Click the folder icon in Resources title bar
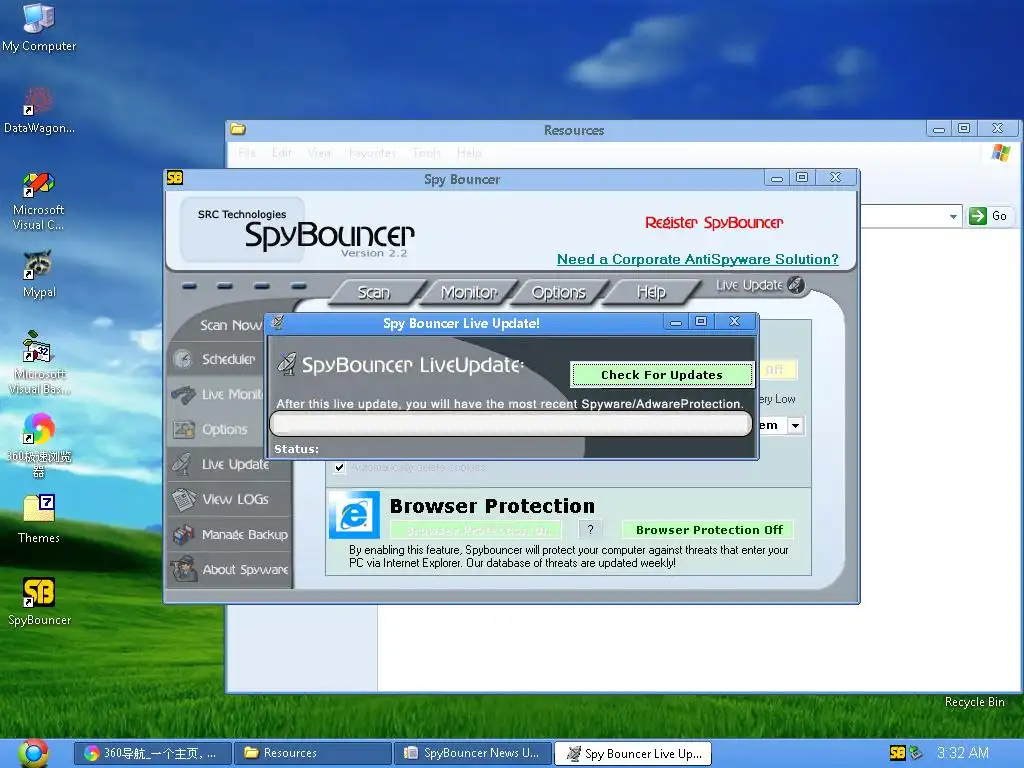Screen dimensions: 1024x768 pyautogui.click(x=238, y=129)
